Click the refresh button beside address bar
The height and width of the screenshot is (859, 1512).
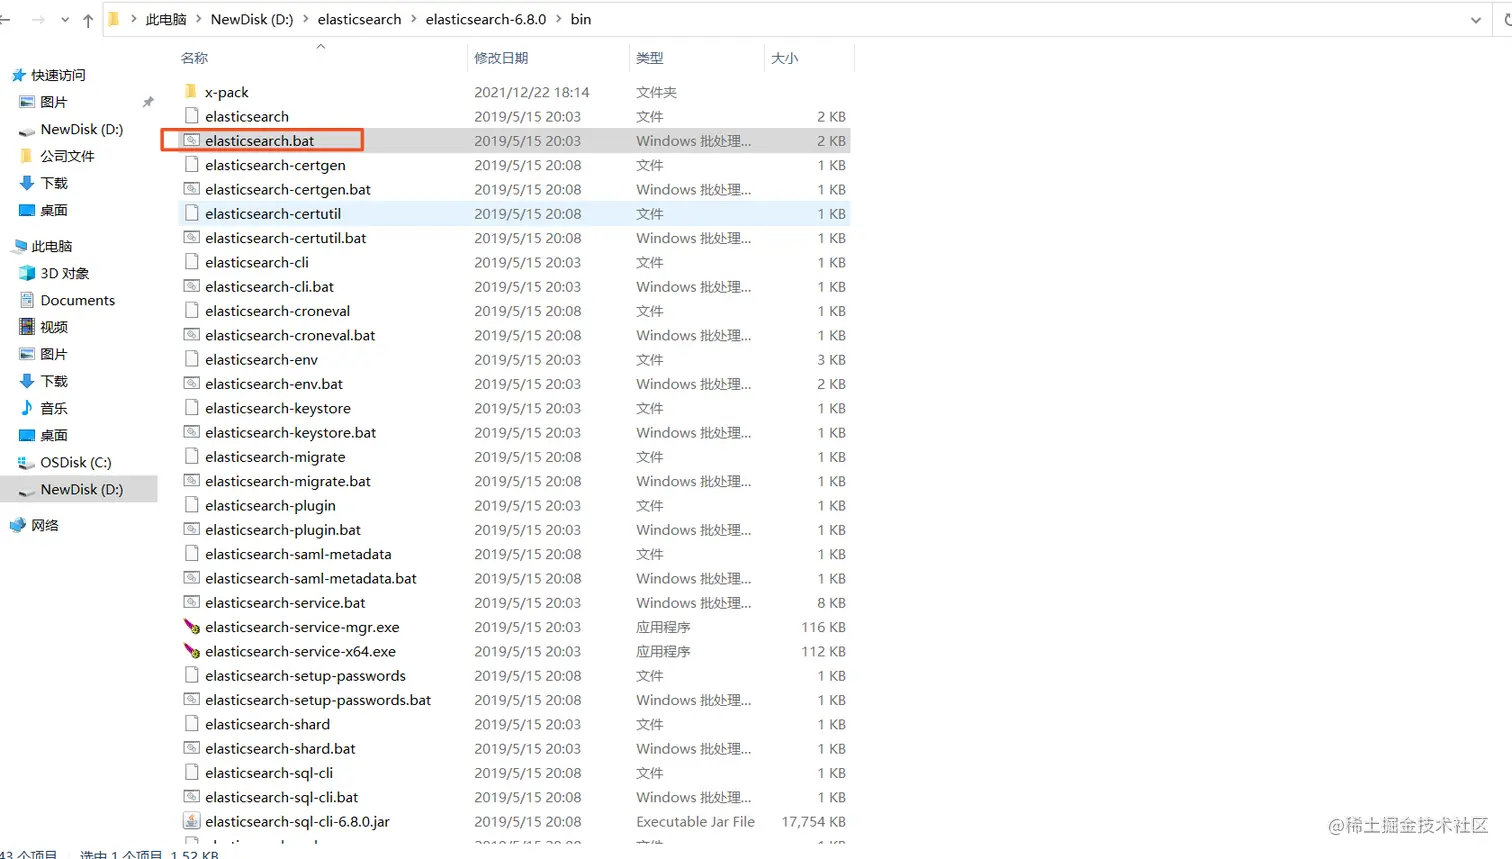pyautogui.click(x=1508, y=20)
